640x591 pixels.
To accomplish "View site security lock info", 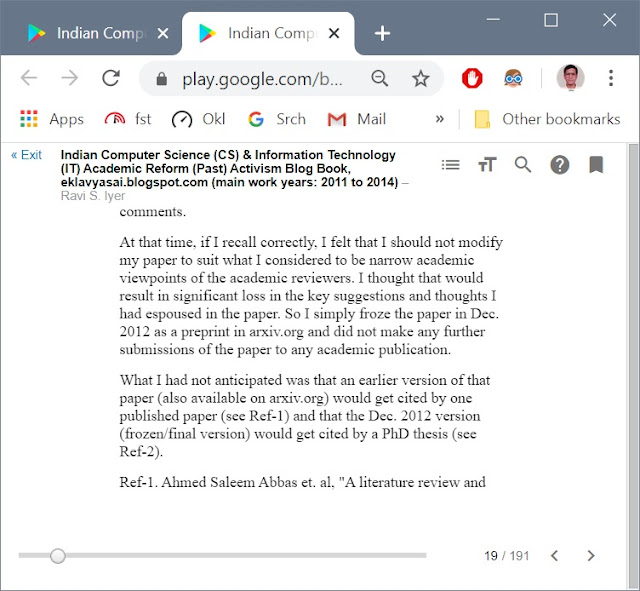I will coord(162,78).
